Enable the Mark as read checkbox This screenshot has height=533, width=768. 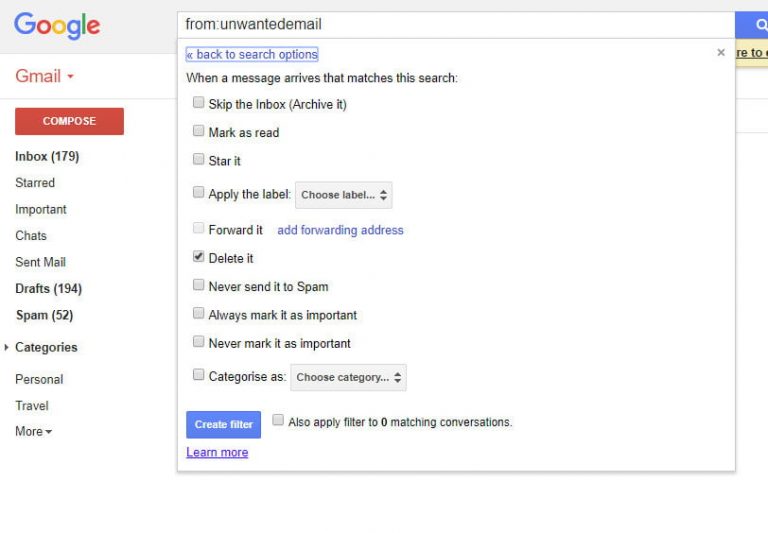[198, 131]
